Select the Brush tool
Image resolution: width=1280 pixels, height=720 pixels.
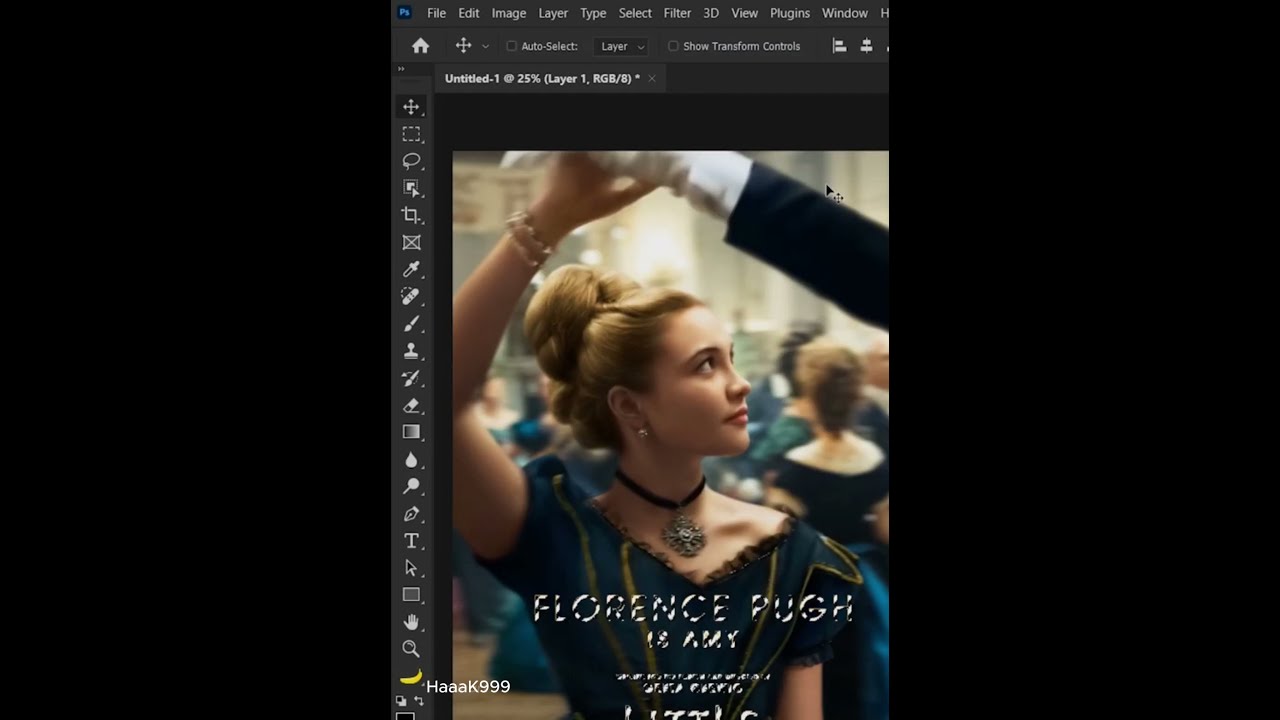tap(411, 324)
